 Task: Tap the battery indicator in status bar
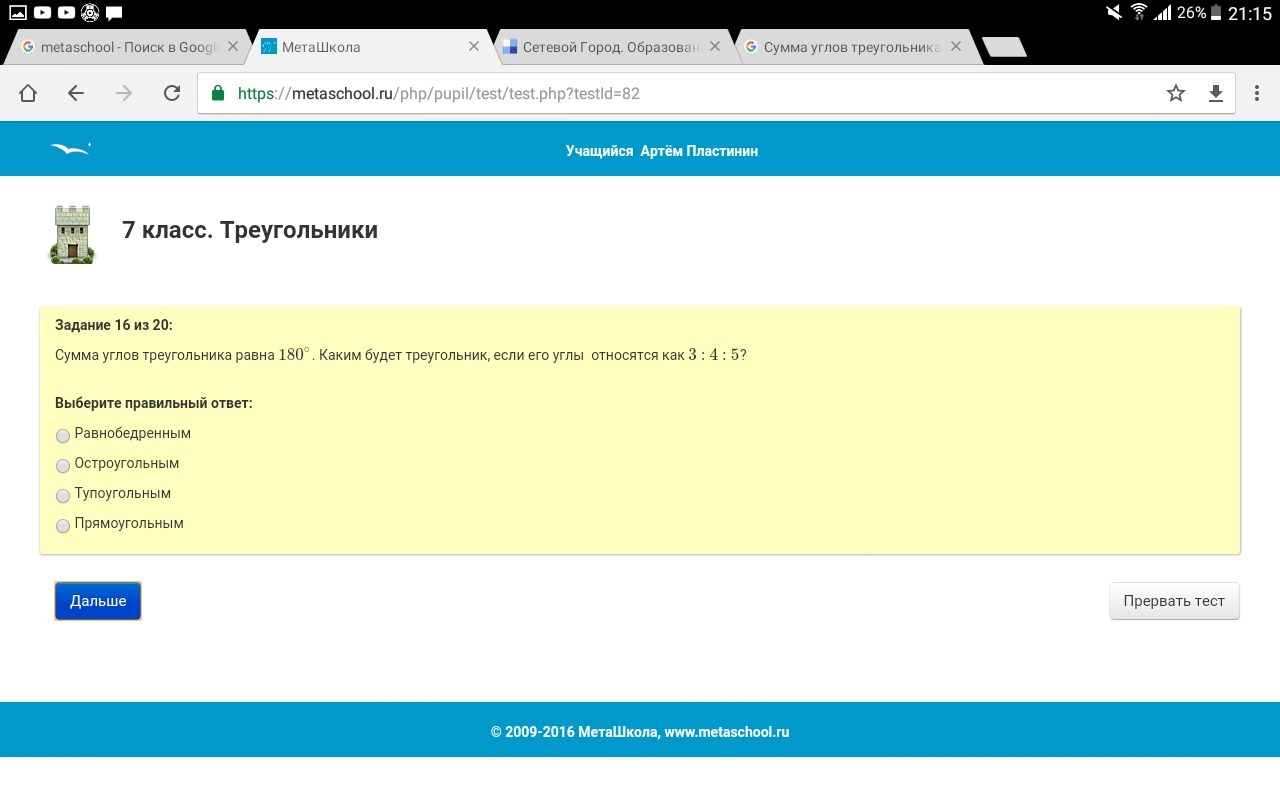pyautogui.click(x=1216, y=13)
